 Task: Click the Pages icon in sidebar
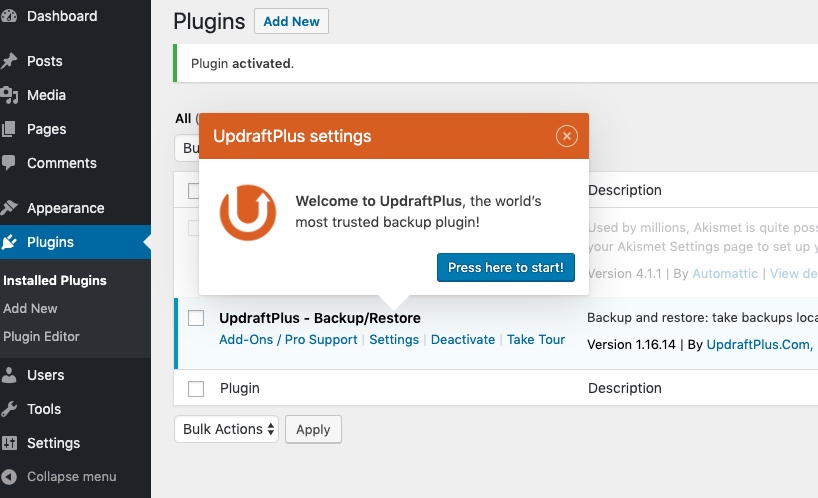[x=9, y=129]
